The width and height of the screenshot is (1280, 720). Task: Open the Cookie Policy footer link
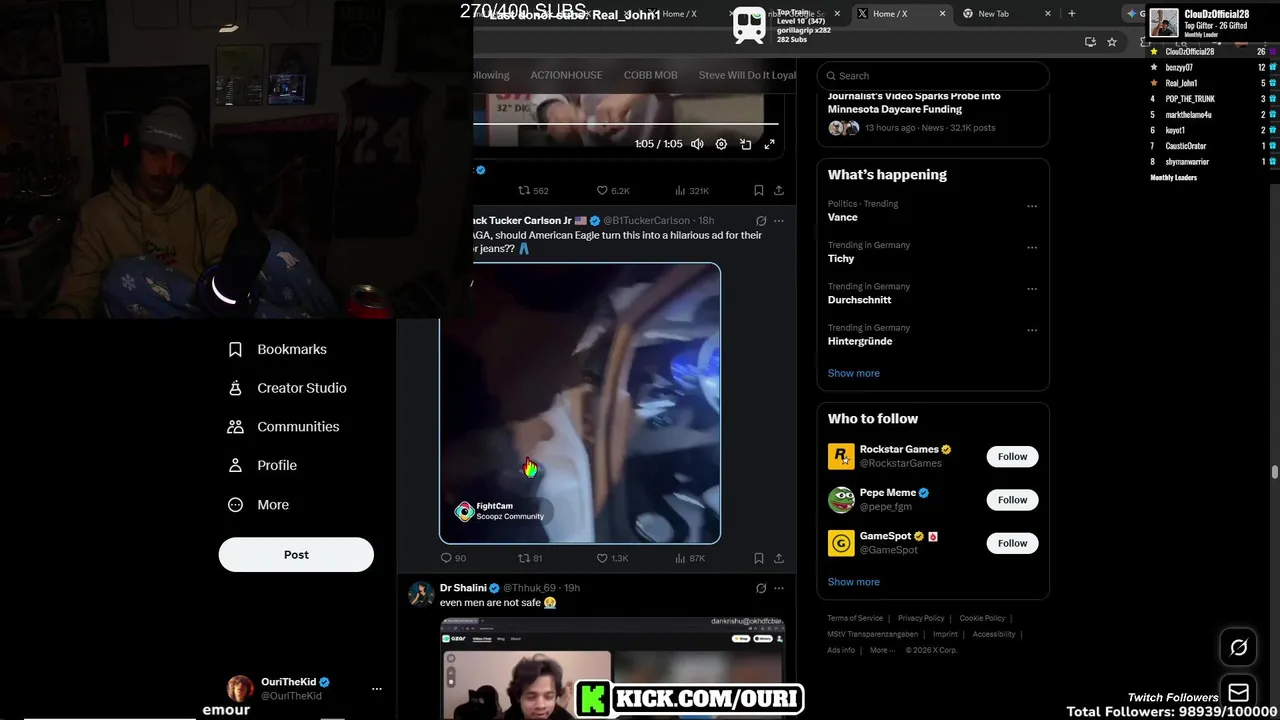pyautogui.click(x=982, y=618)
